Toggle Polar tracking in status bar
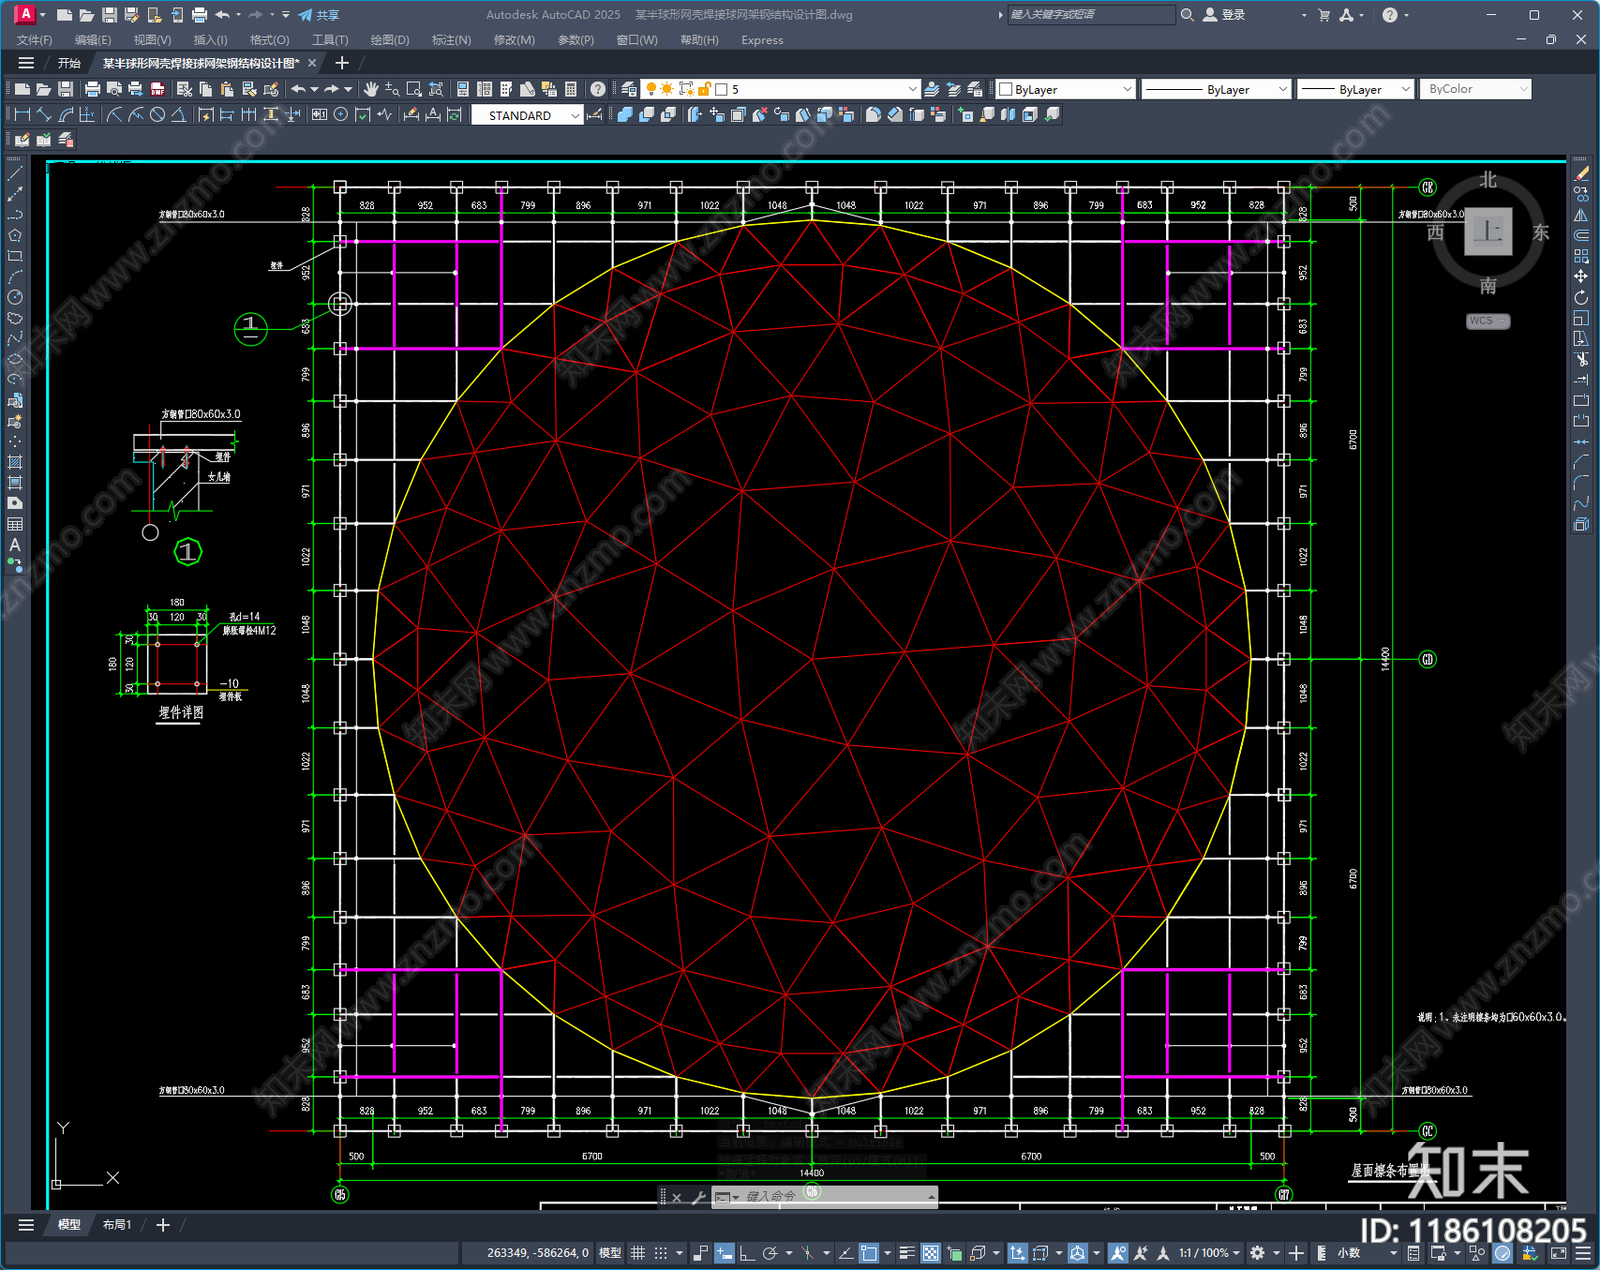The width and height of the screenshot is (1600, 1270). [x=769, y=1252]
